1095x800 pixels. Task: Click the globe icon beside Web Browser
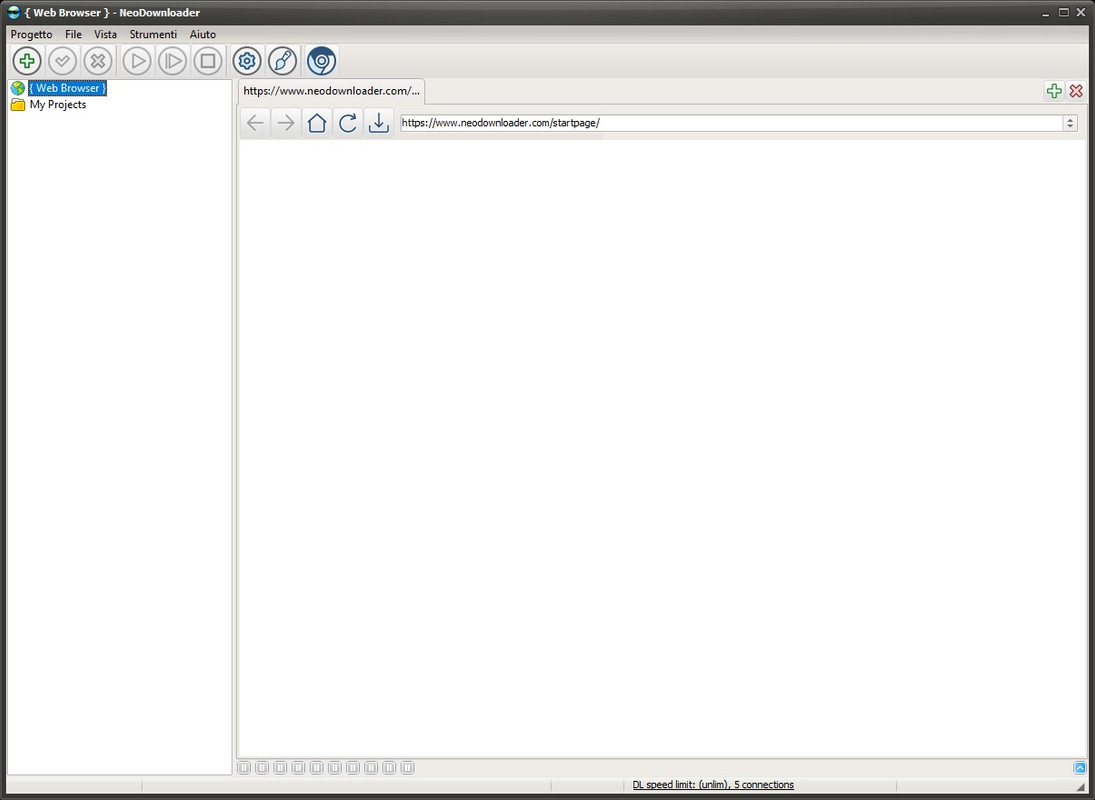pyautogui.click(x=17, y=88)
